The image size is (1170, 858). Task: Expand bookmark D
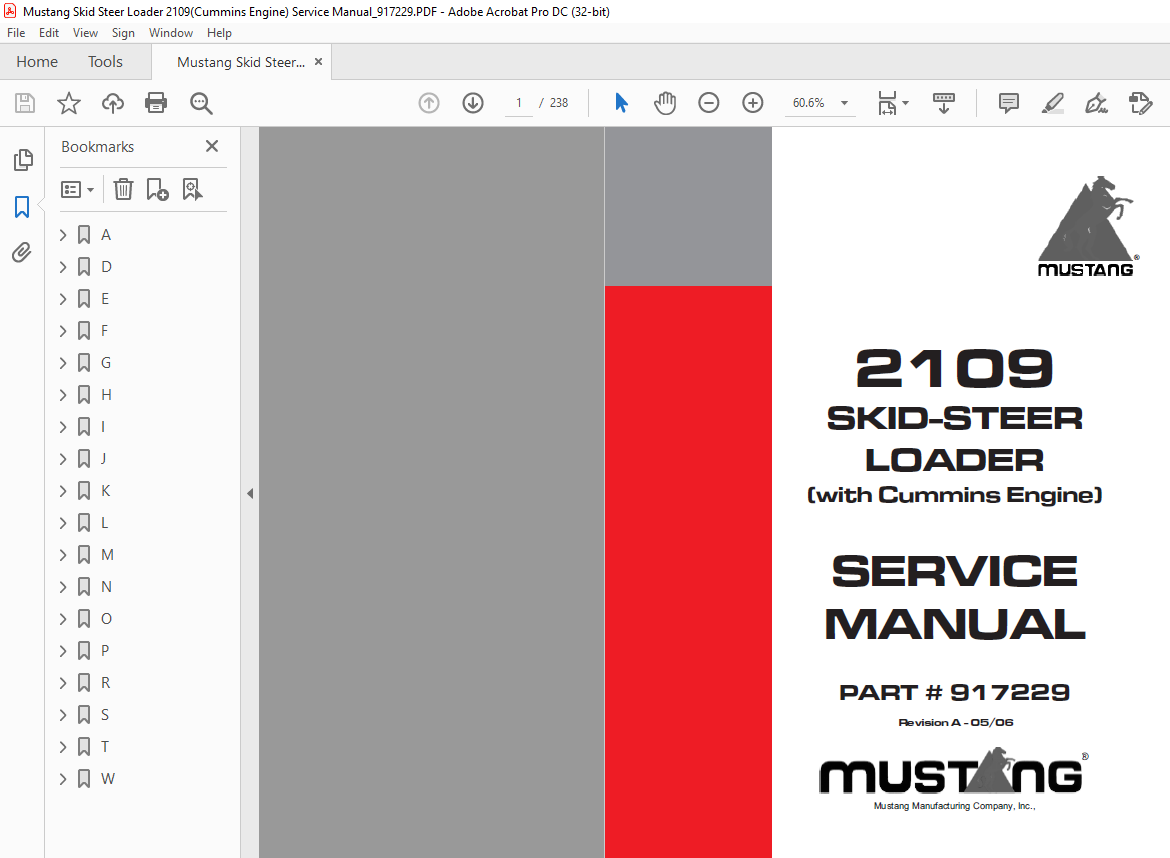point(63,267)
